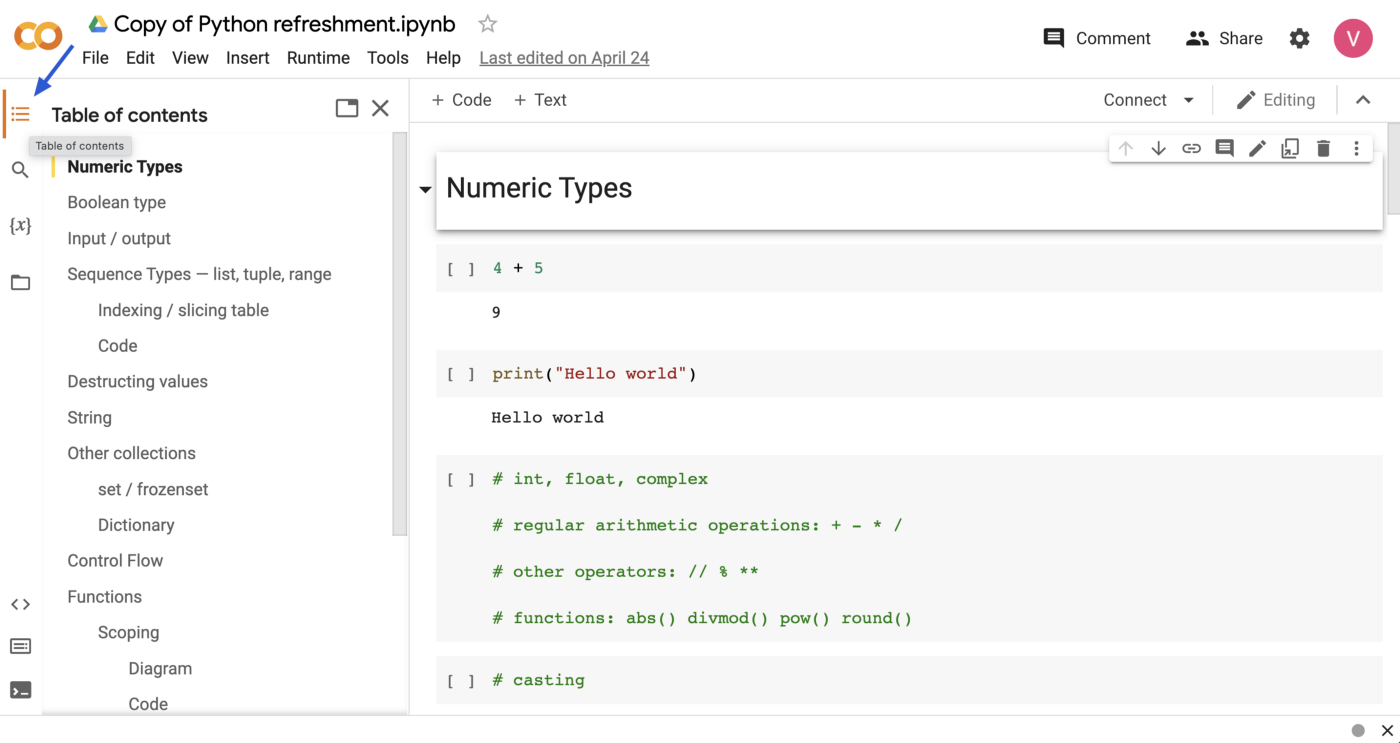1400x743 pixels.
Task: Mirror cell in tab icon
Action: (x=1290, y=148)
